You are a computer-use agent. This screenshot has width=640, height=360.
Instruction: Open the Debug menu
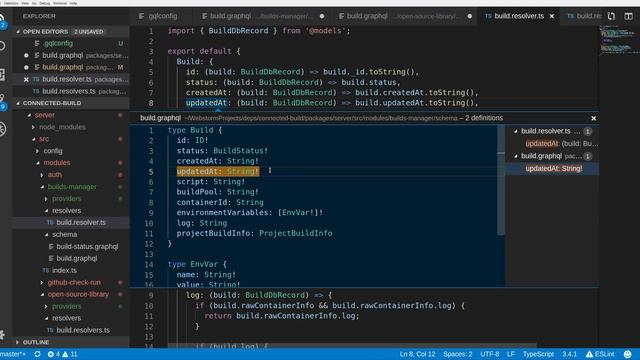coord(44,3)
